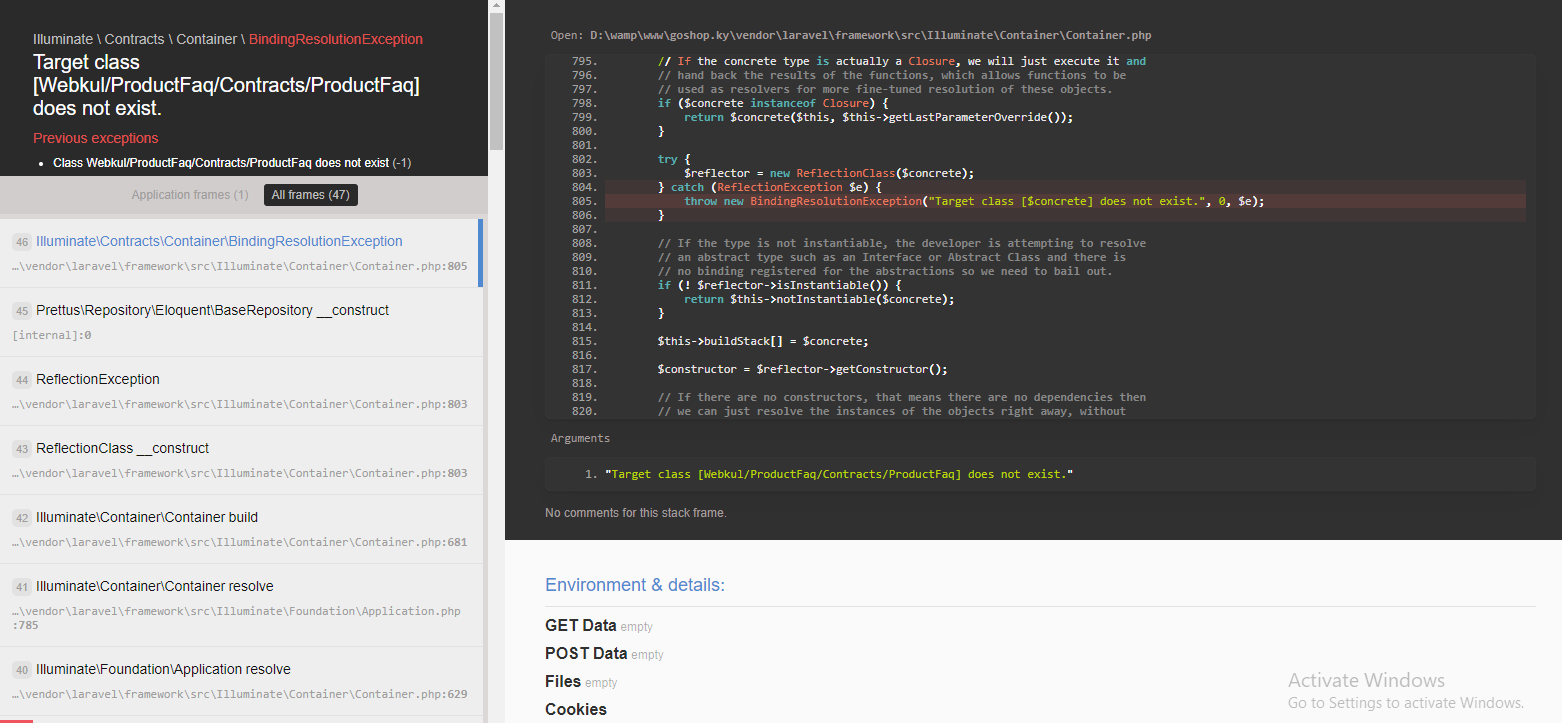Click the POST Data heading
The width and height of the screenshot is (1562, 723).
point(586,654)
